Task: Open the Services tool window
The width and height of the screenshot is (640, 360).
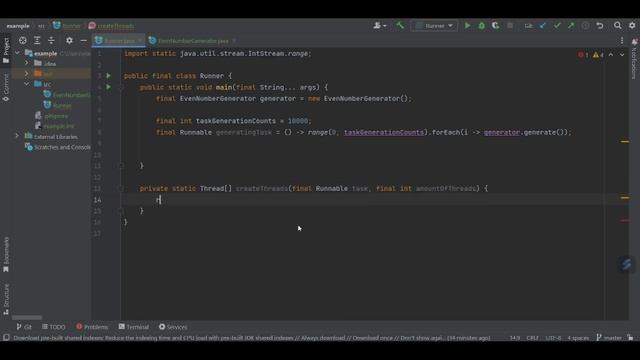Action: pyautogui.click(x=173, y=327)
